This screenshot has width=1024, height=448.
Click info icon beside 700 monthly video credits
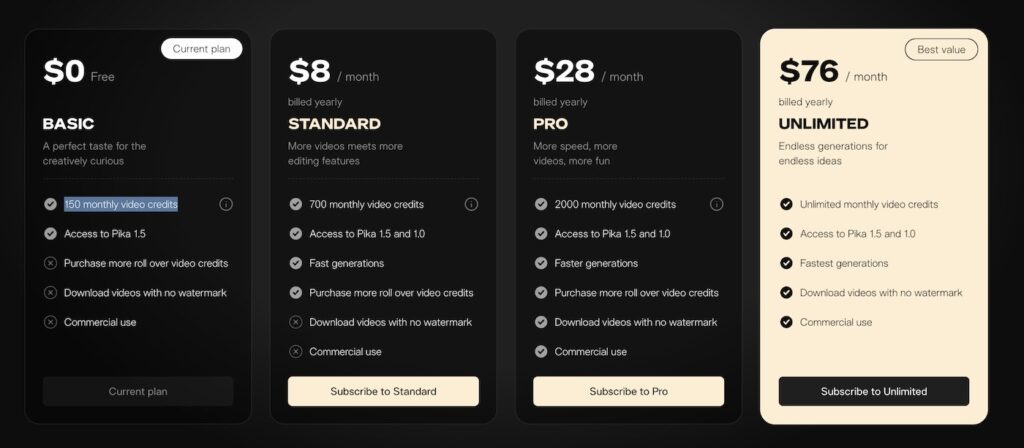point(471,204)
